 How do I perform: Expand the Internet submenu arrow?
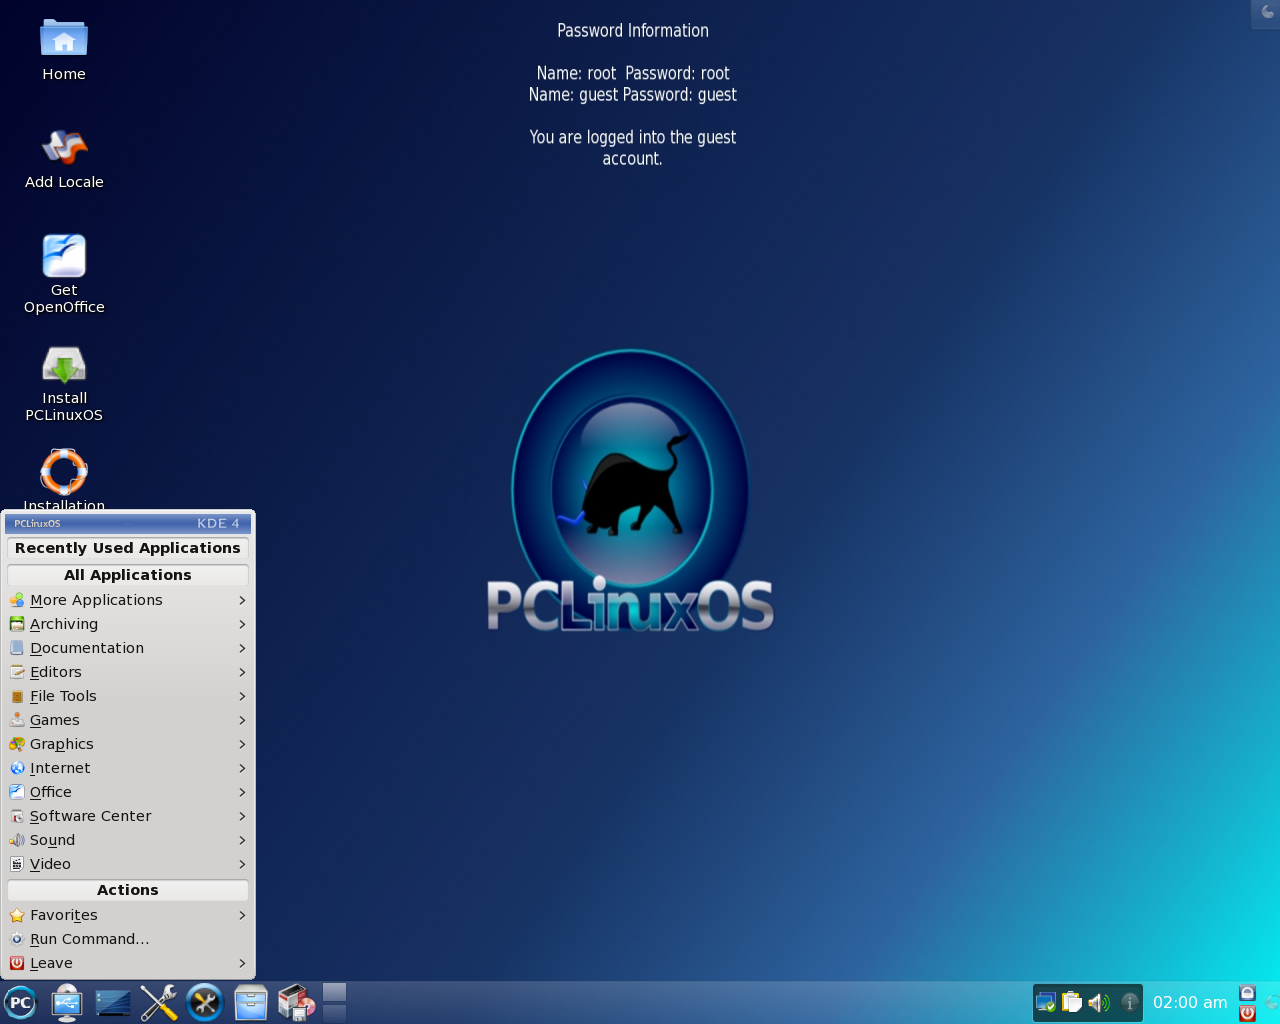[x=242, y=768]
